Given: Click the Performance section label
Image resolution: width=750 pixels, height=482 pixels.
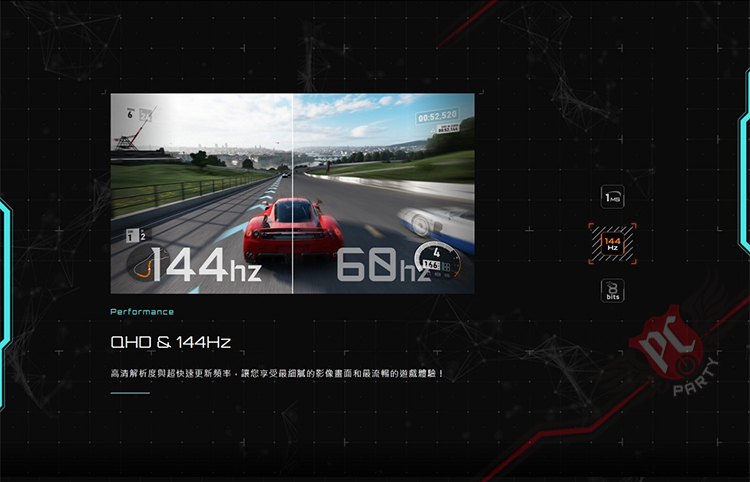Looking at the screenshot, I should [x=142, y=312].
